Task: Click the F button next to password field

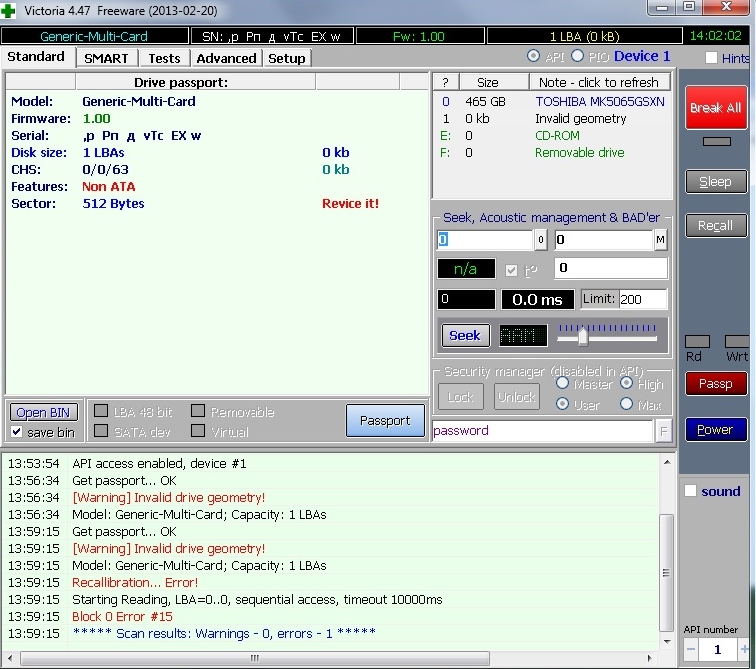Action: pos(664,431)
